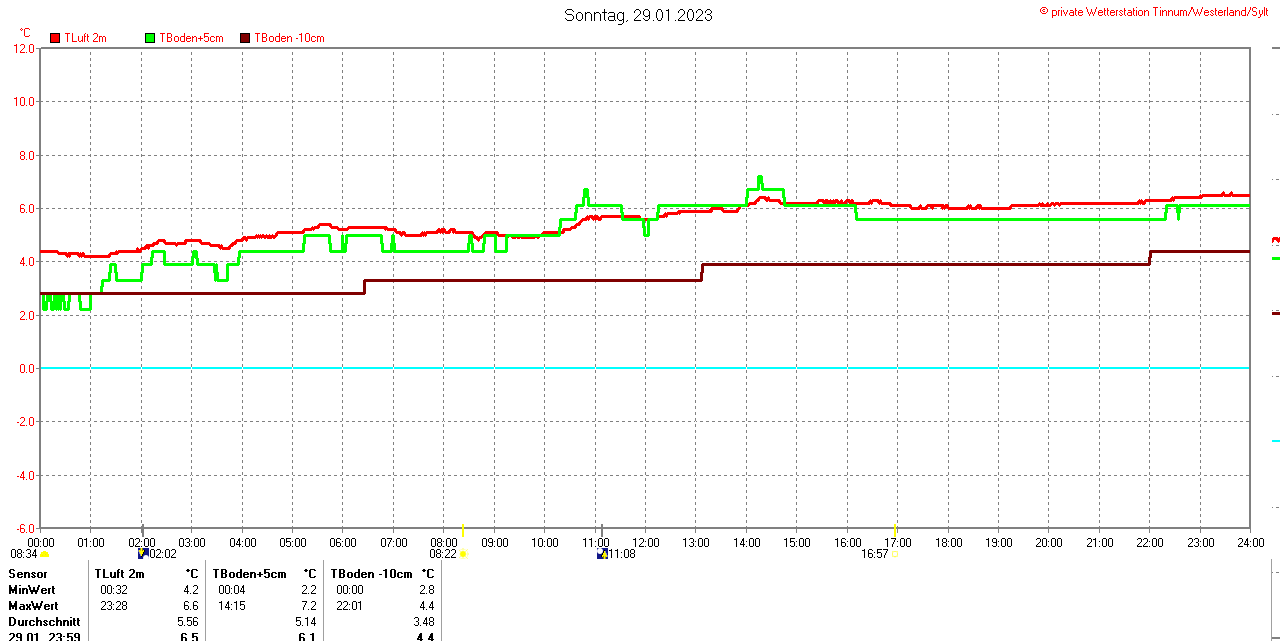Click the TLuft 2m column header in table
Screen dimensions: 1280x641
120,574
